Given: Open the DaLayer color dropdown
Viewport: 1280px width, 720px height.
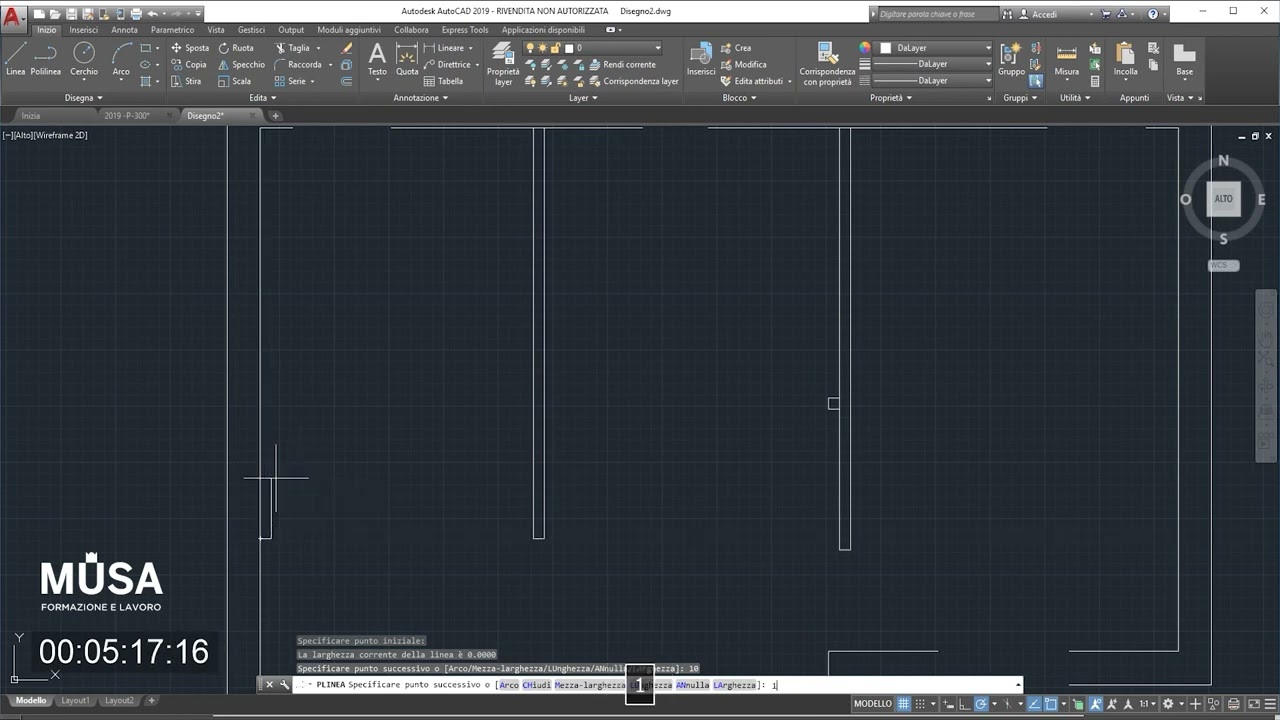Looking at the screenshot, I should pyautogui.click(x=935, y=48).
